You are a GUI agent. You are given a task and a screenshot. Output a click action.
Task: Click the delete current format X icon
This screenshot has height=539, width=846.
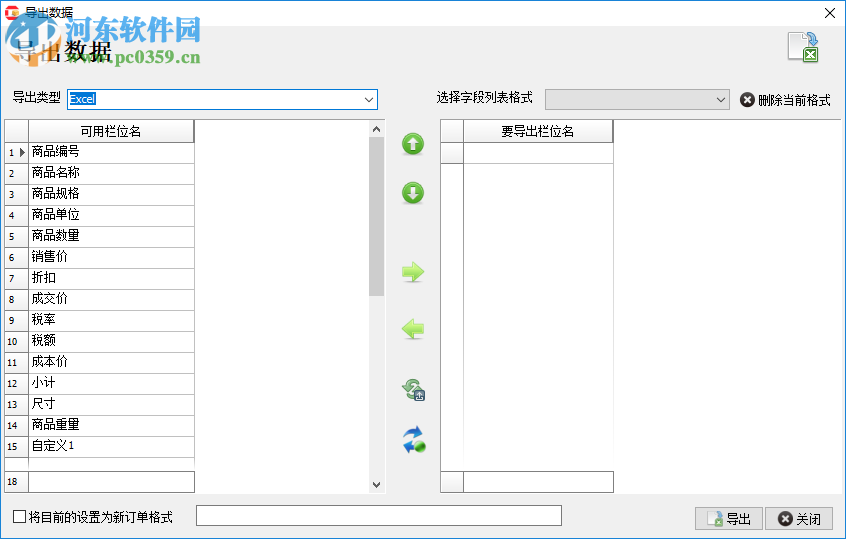click(x=747, y=100)
